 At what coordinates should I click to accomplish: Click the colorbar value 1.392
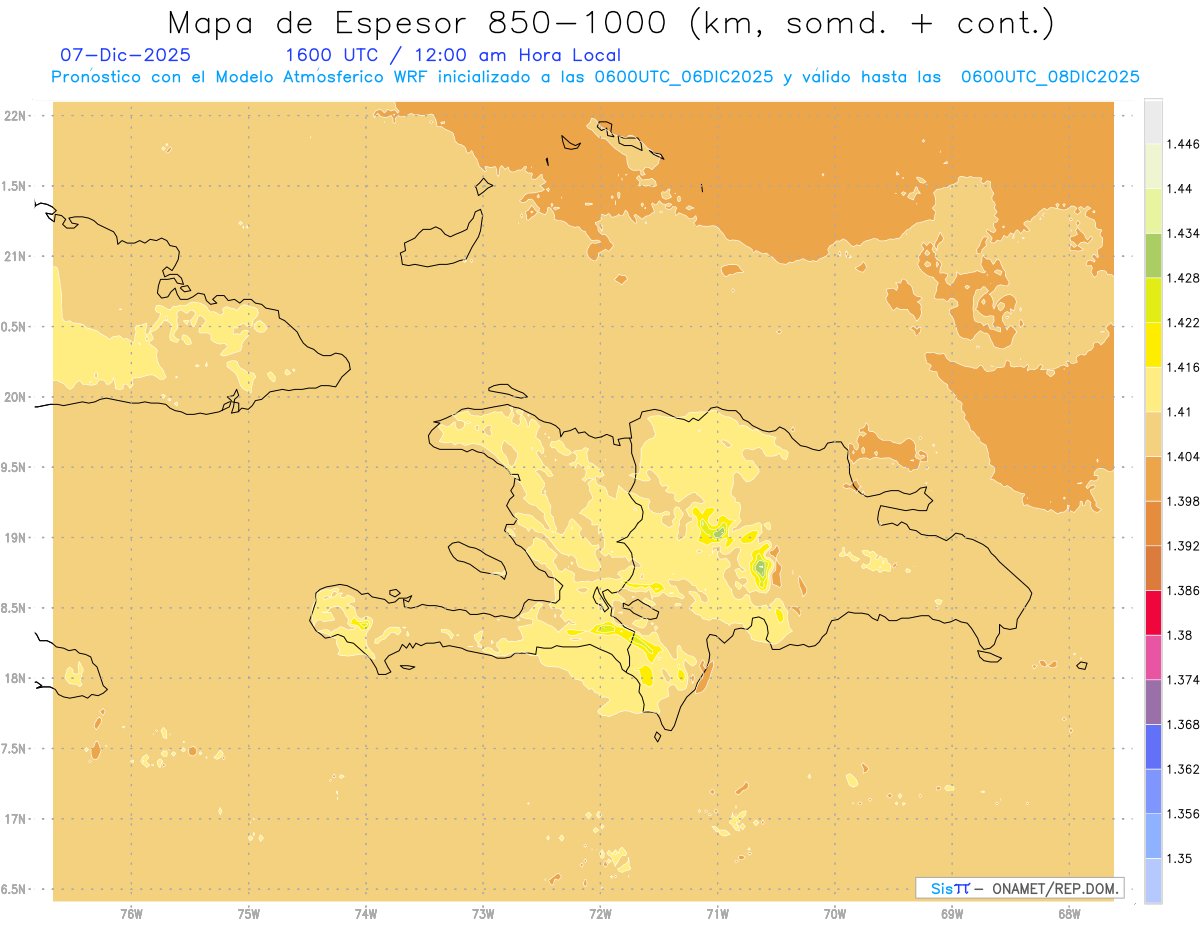pos(1184,546)
